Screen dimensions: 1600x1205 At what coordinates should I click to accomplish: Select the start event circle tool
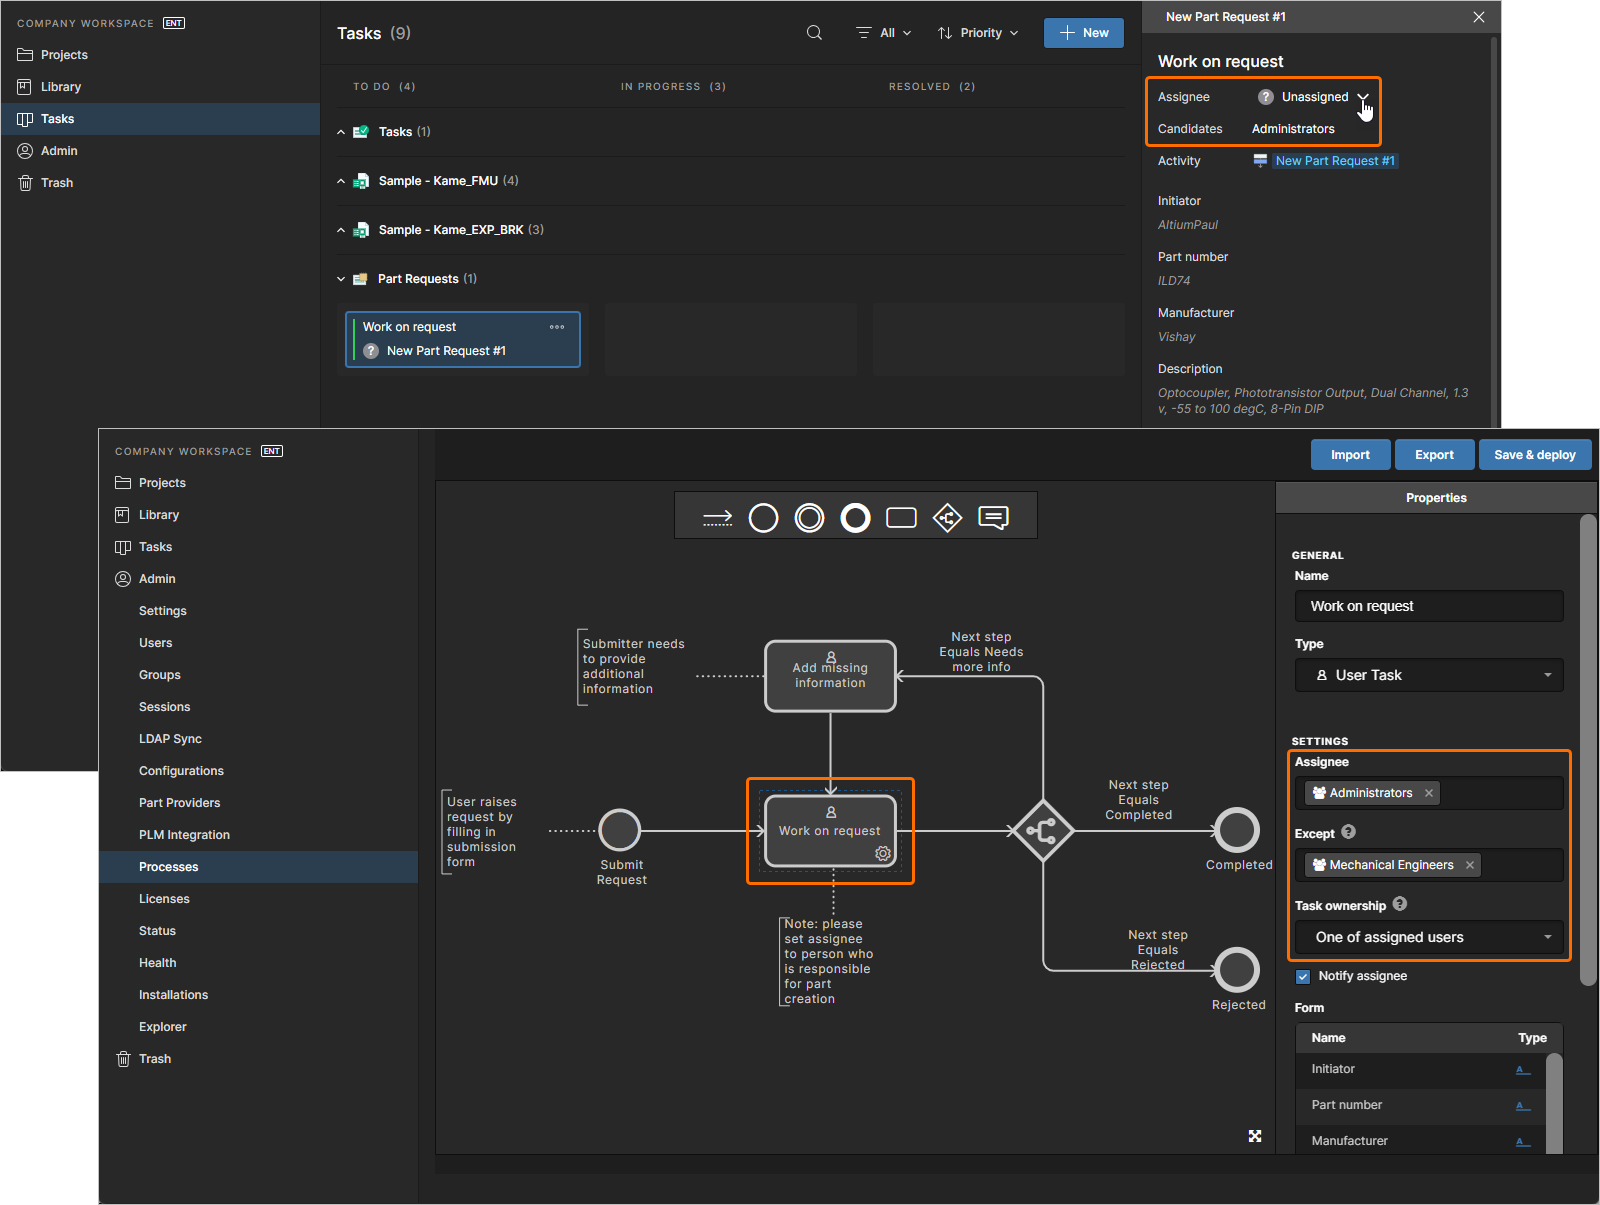coord(763,517)
